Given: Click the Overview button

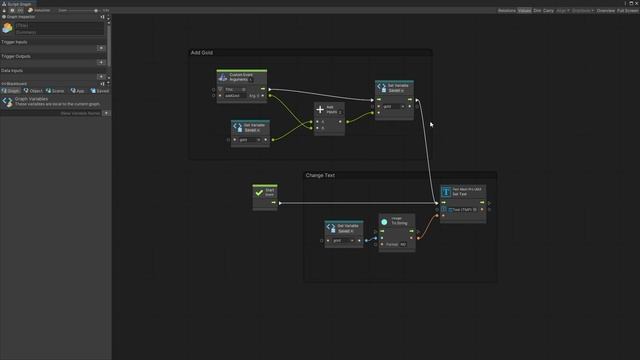Looking at the screenshot, I should click(606, 11).
